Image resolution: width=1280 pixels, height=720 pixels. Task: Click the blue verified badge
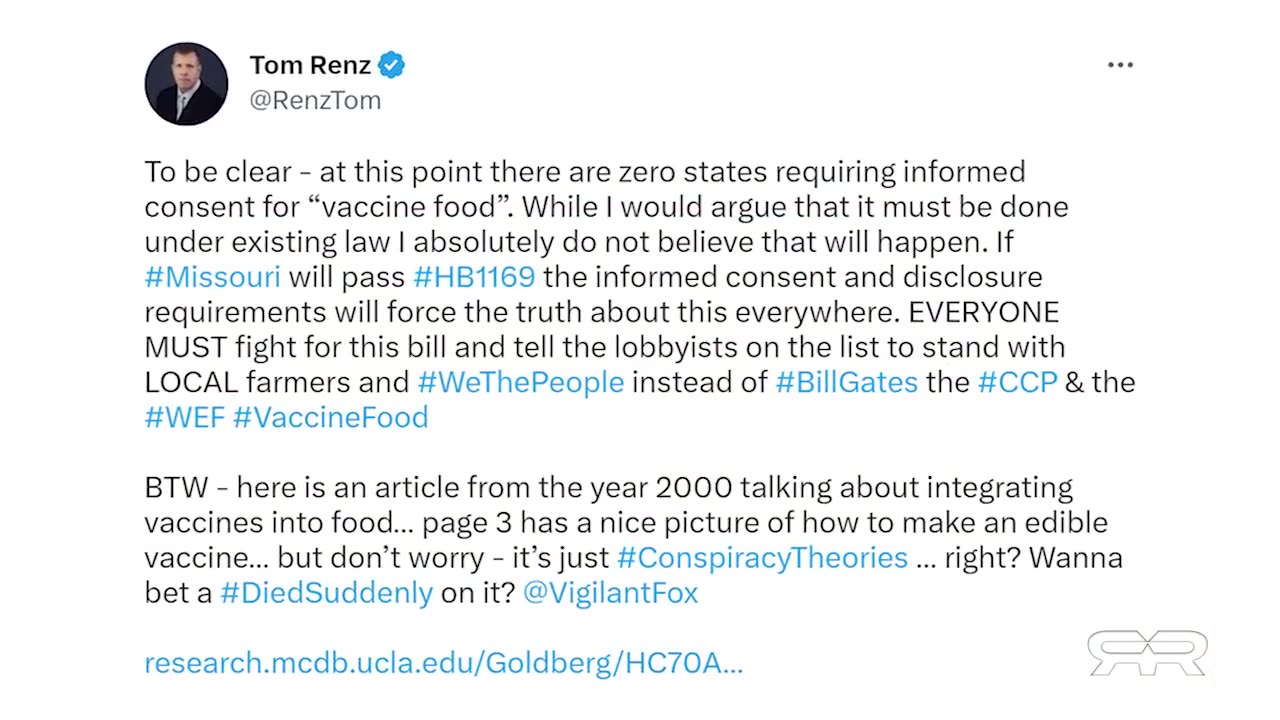[391, 66]
